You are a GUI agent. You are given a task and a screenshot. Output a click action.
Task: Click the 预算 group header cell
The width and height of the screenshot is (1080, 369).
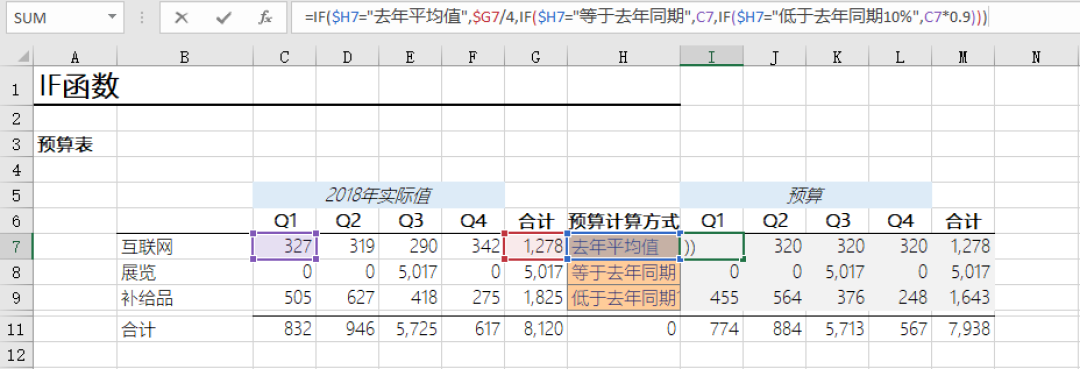[806, 196]
